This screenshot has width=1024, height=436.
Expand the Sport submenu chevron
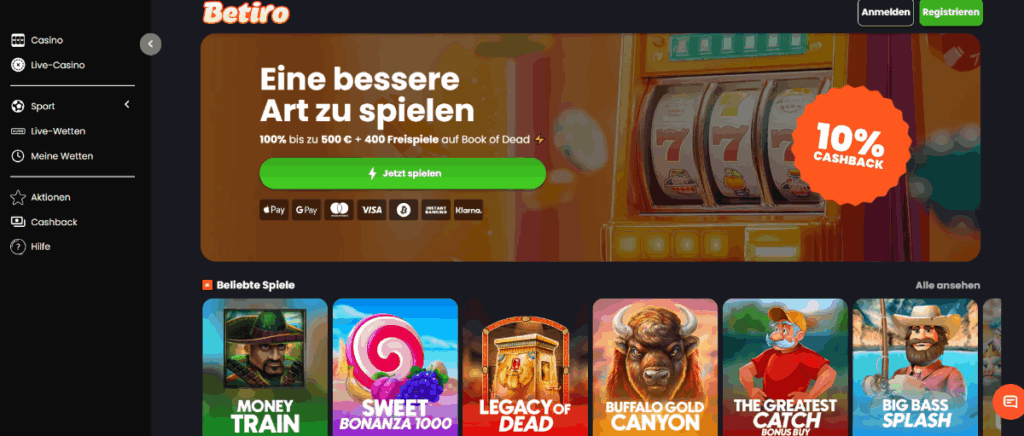click(127, 104)
